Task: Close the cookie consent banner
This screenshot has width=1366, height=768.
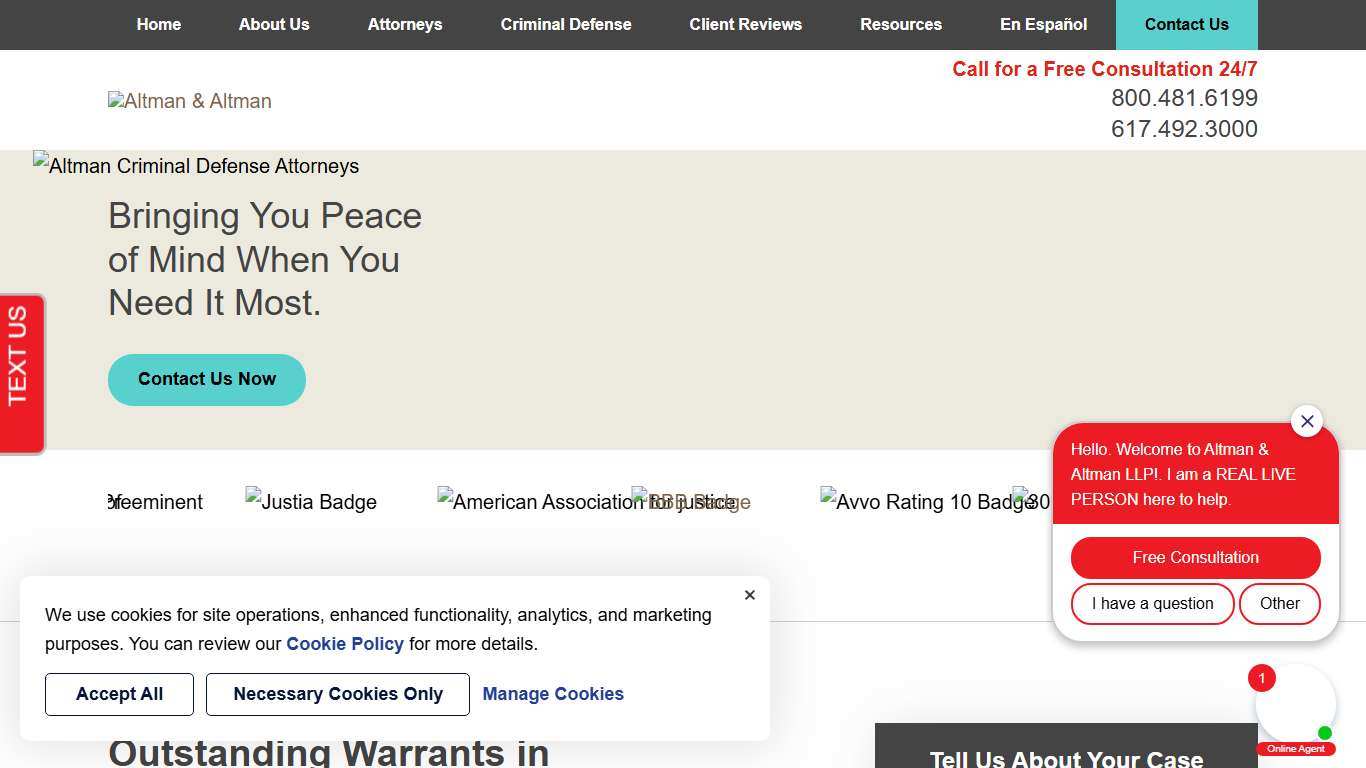Action: 750,595
